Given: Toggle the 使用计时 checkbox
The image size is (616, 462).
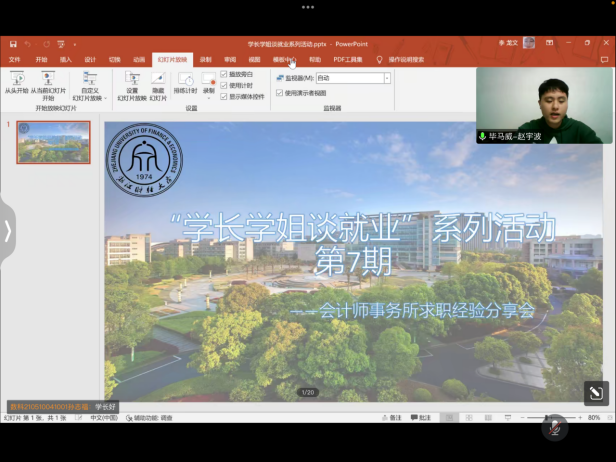Looking at the screenshot, I should [x=224, y=86].
